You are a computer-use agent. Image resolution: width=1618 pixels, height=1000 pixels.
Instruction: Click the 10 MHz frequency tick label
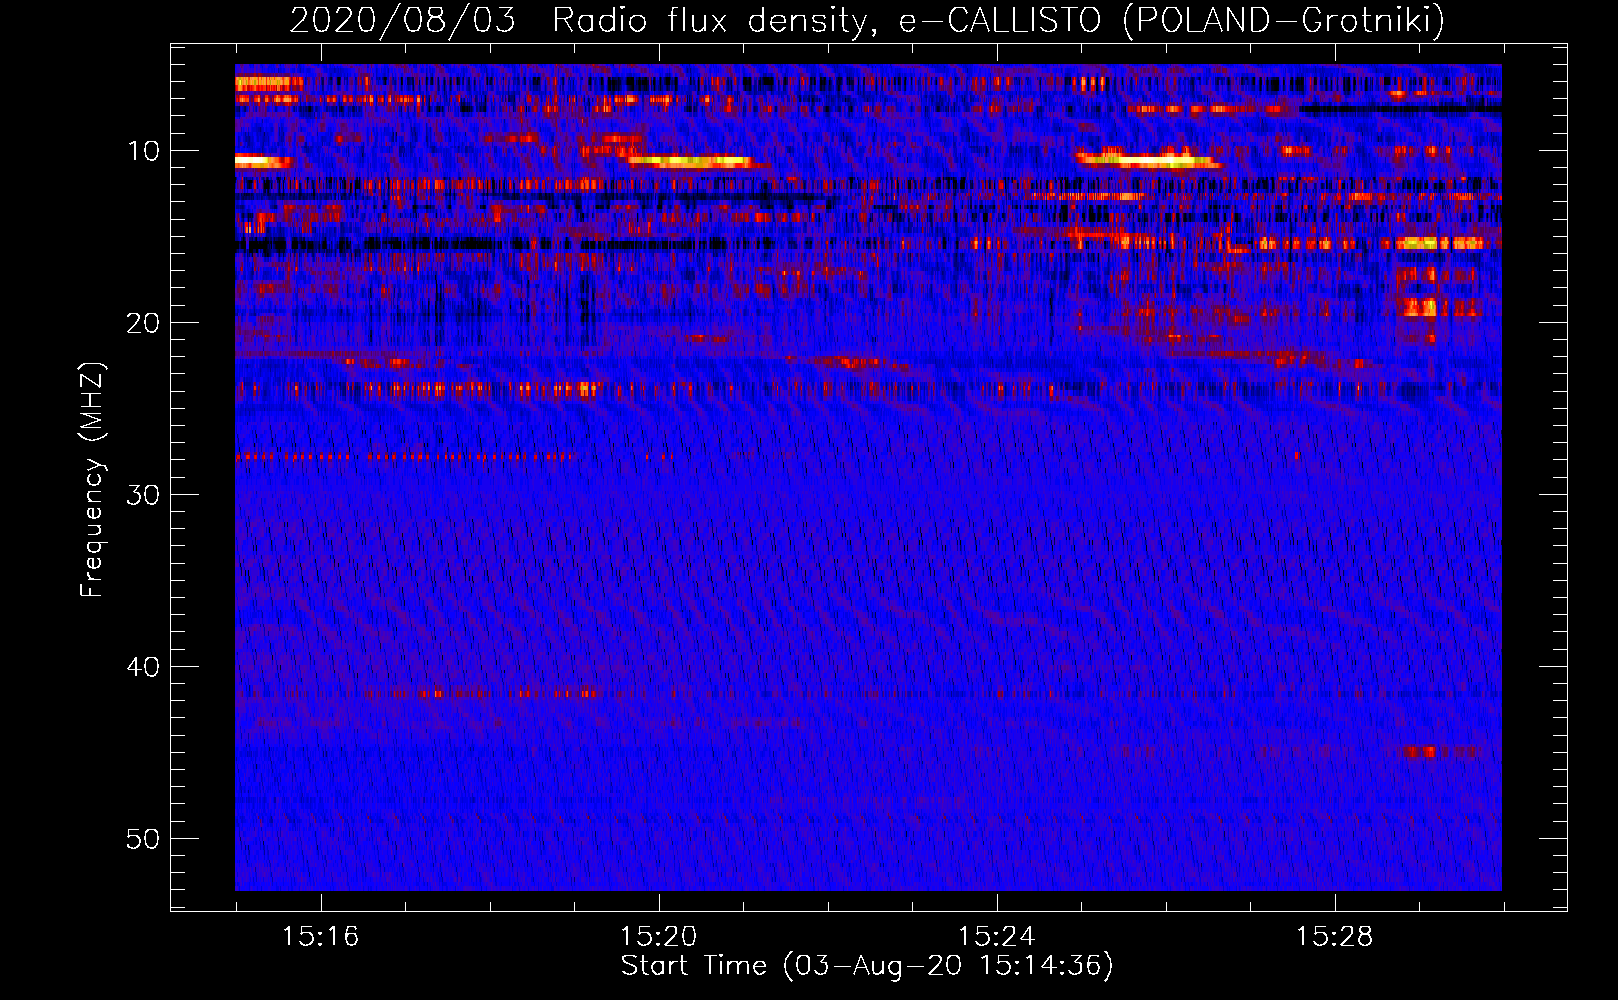(143, 151)
